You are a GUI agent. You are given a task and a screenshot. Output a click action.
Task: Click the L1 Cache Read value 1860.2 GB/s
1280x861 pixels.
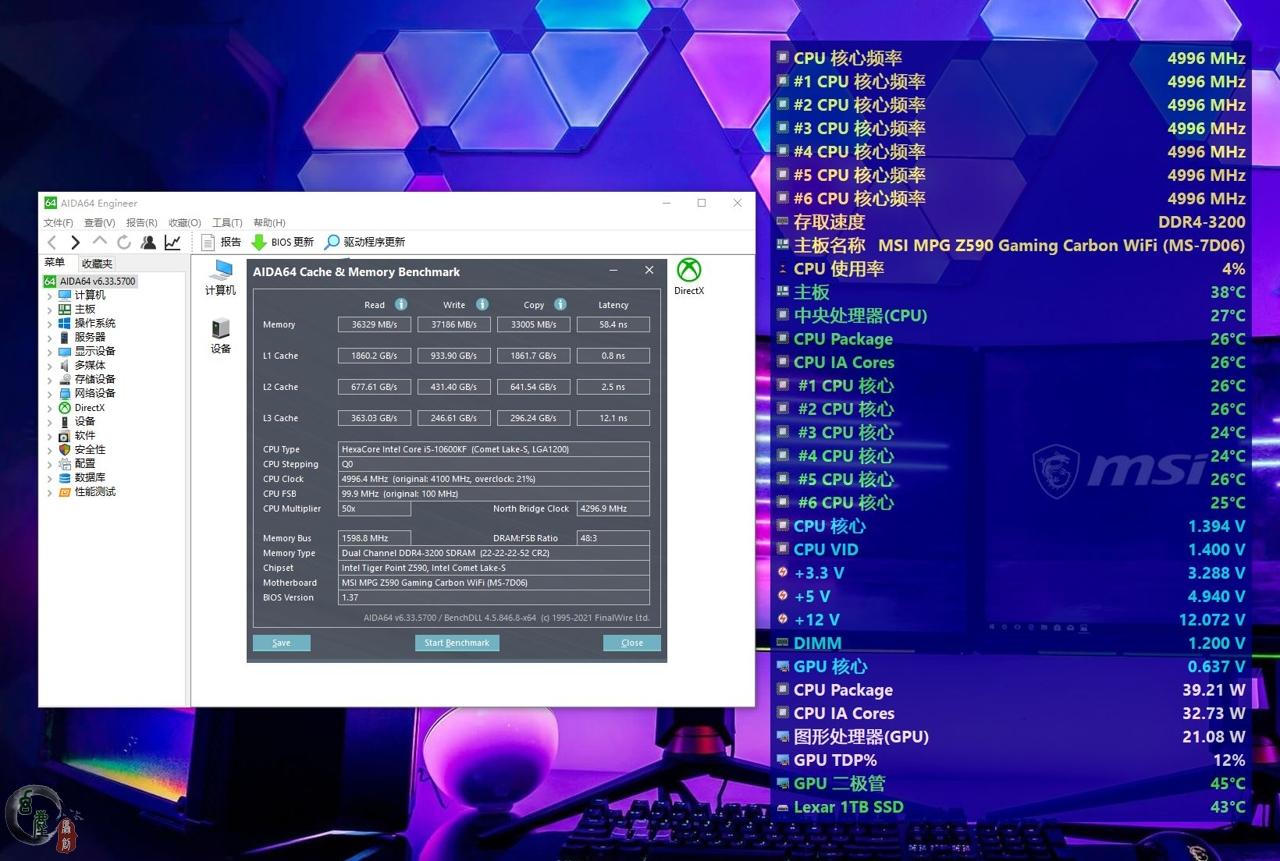pos(375,355)
